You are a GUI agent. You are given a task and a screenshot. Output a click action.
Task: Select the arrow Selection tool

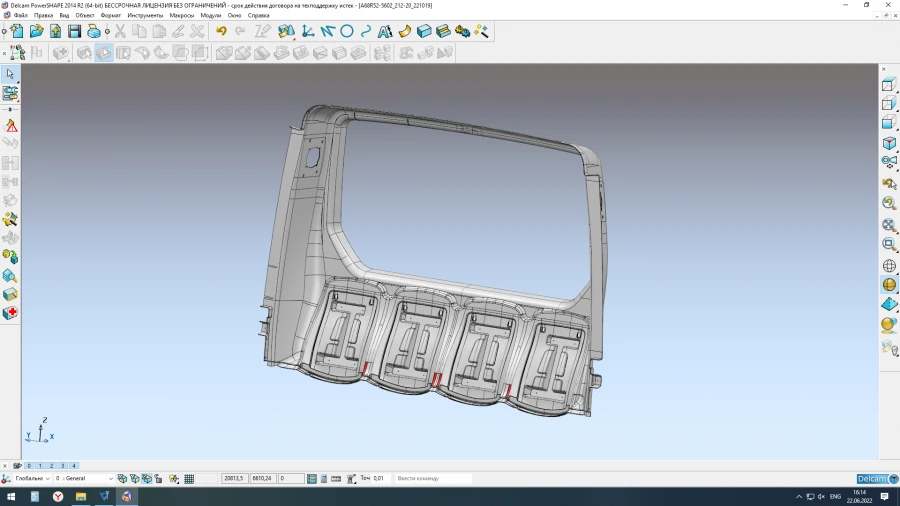coord(10,74)
